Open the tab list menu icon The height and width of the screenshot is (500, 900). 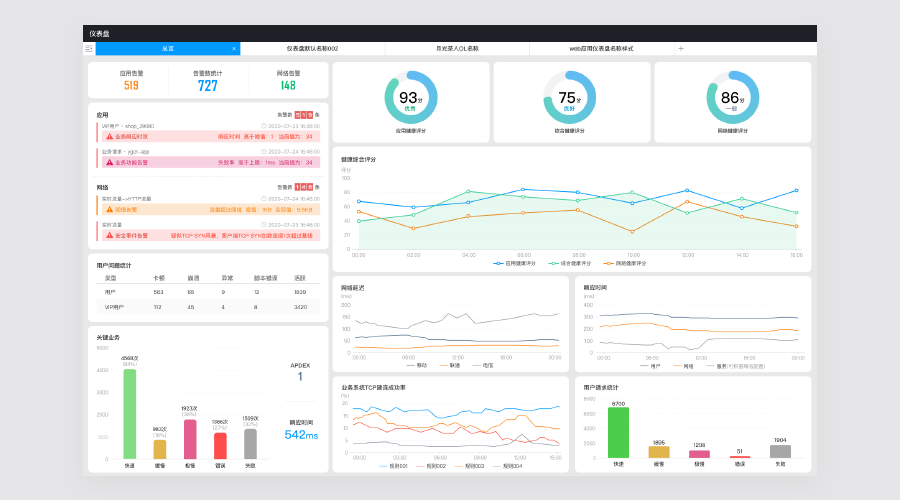tap(89, 48)
